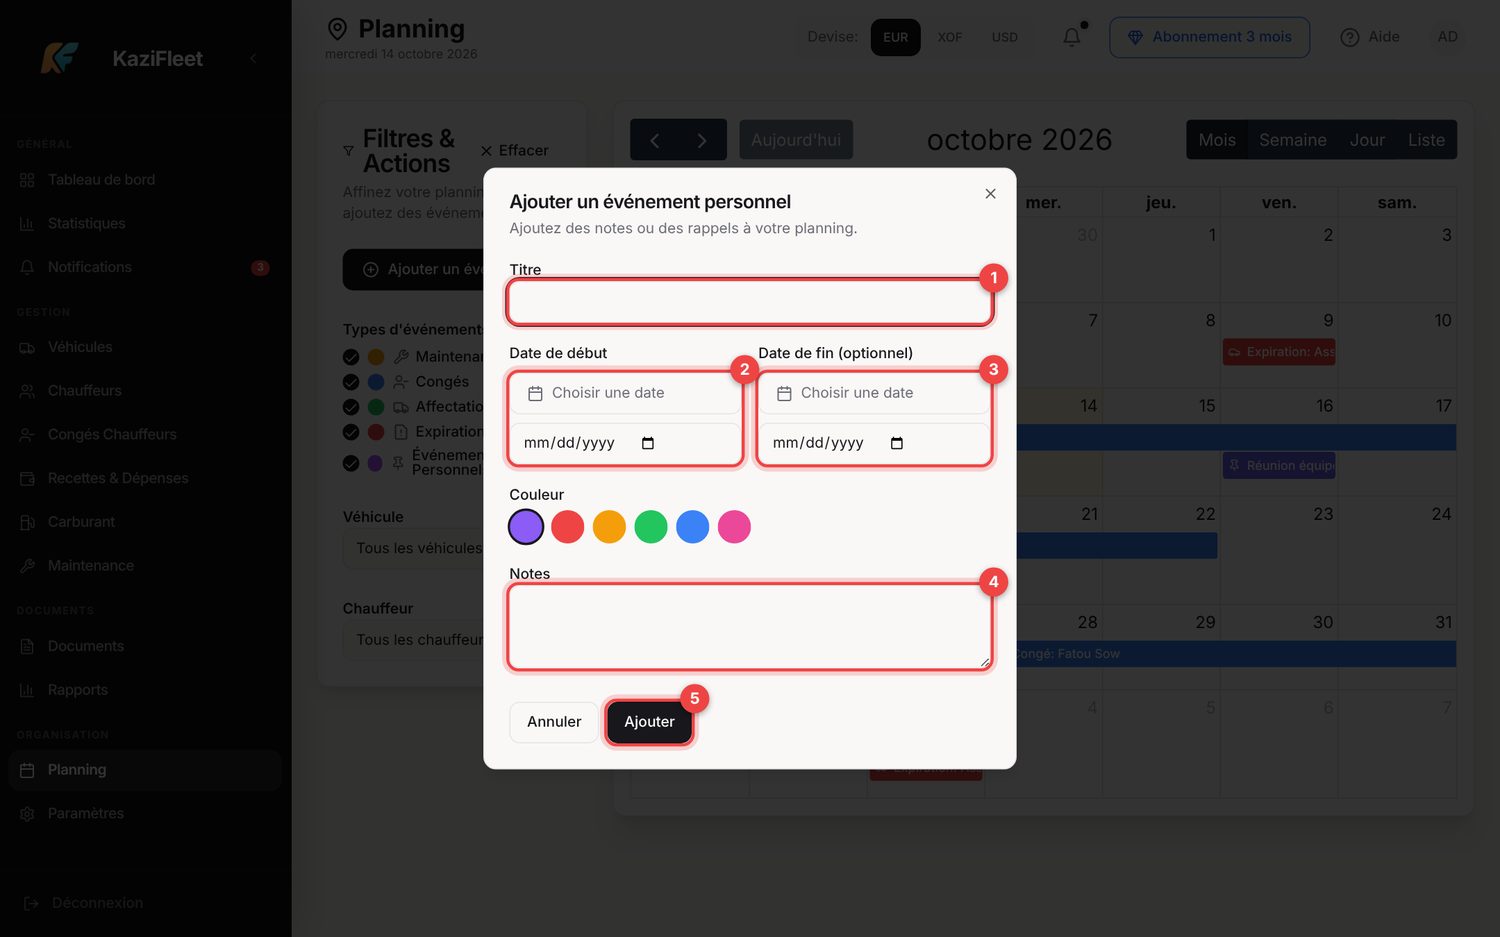Select the green color swatch

(651, 527)
